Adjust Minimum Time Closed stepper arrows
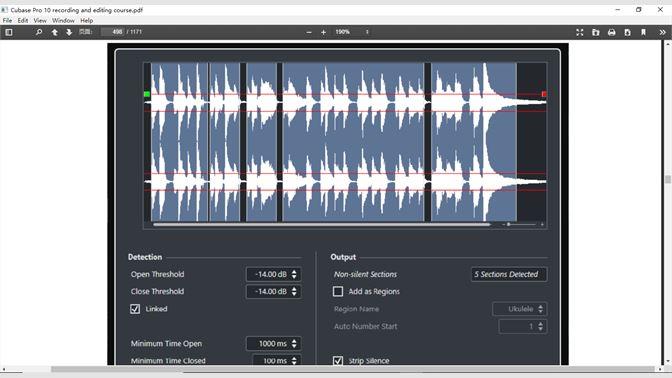 pos(294,360)
